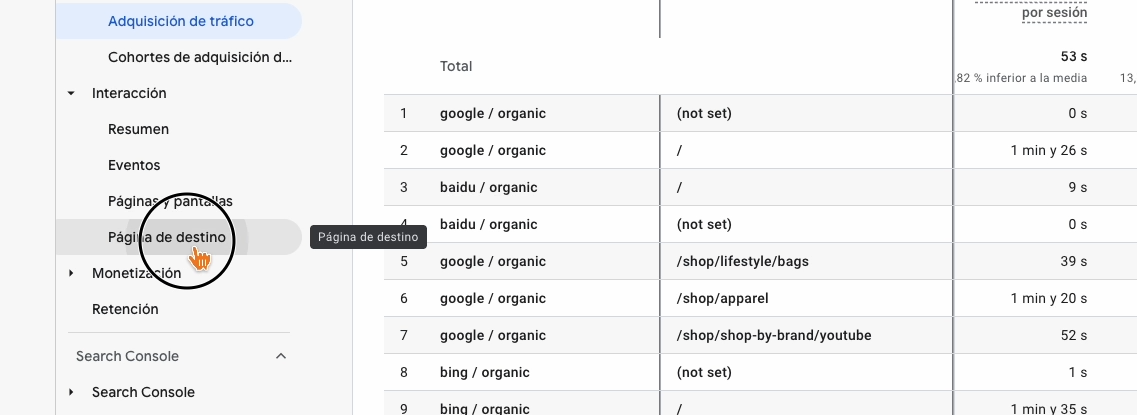This screenshot has width=1137, height=415.
Task: Open Cohortes de adquisición report
Action: tap(200, 57)
